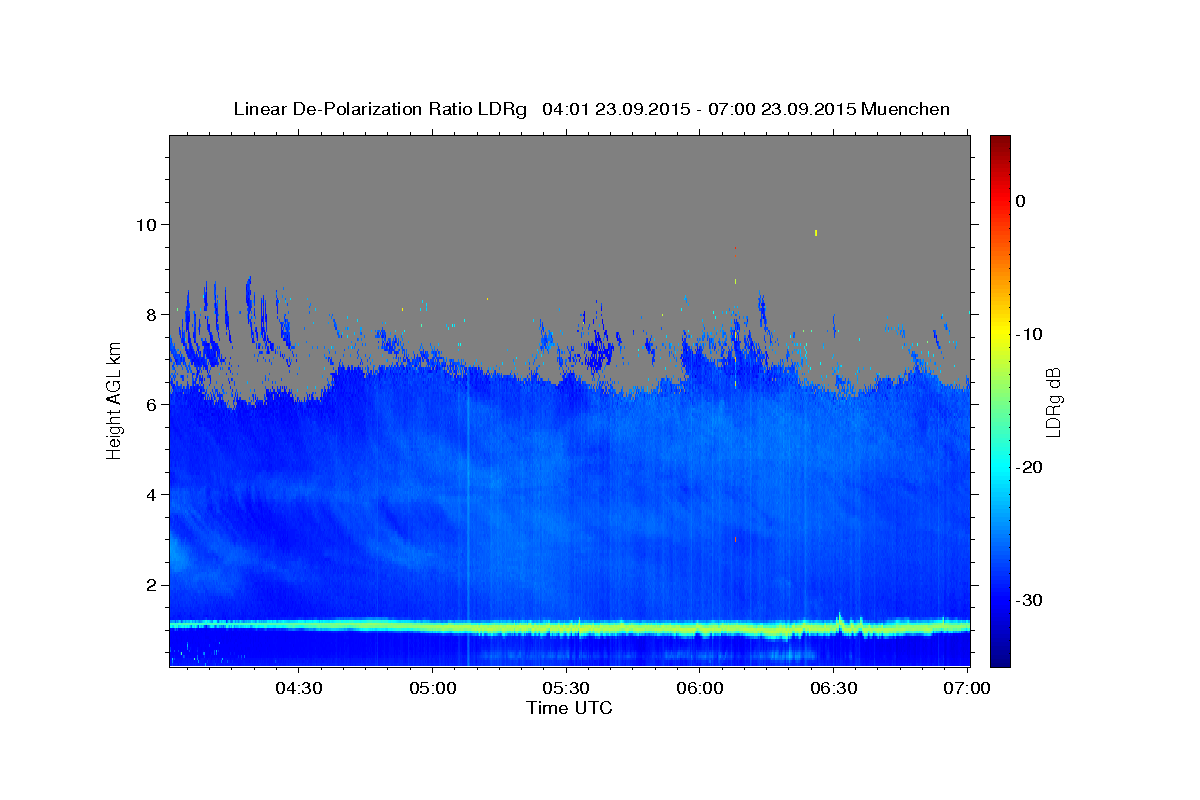Click the colorbar value '0'
1200x800 pixels.
(x=1020, y=201)
